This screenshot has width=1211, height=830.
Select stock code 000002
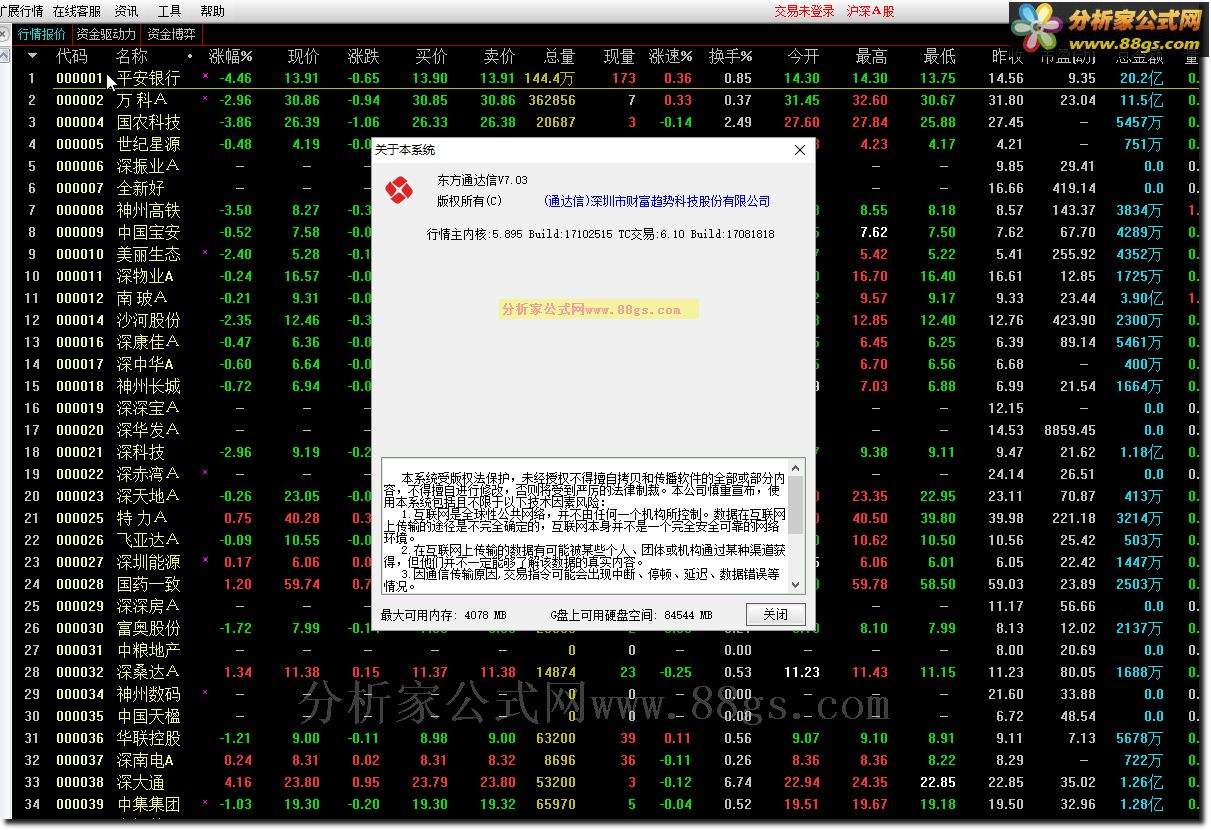coord(80,100)
